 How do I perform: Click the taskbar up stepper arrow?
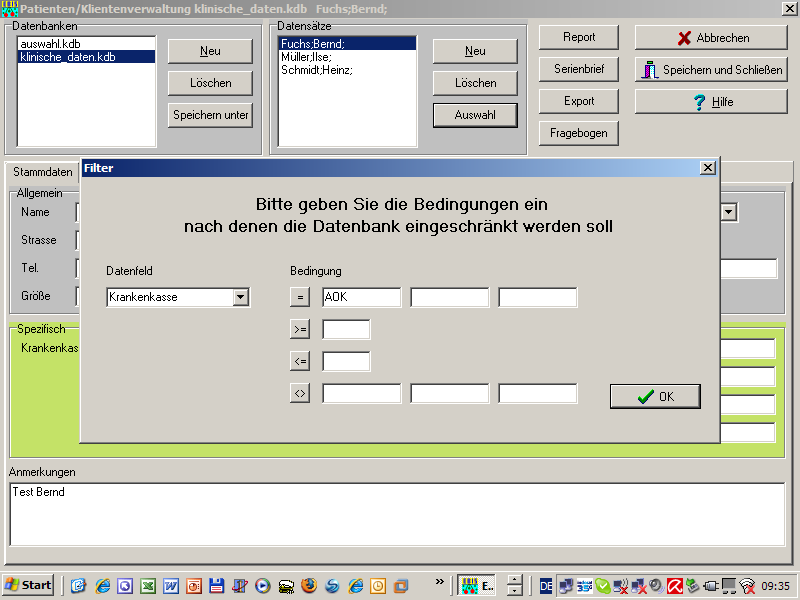pyautogui.click(x=513, y=578)
